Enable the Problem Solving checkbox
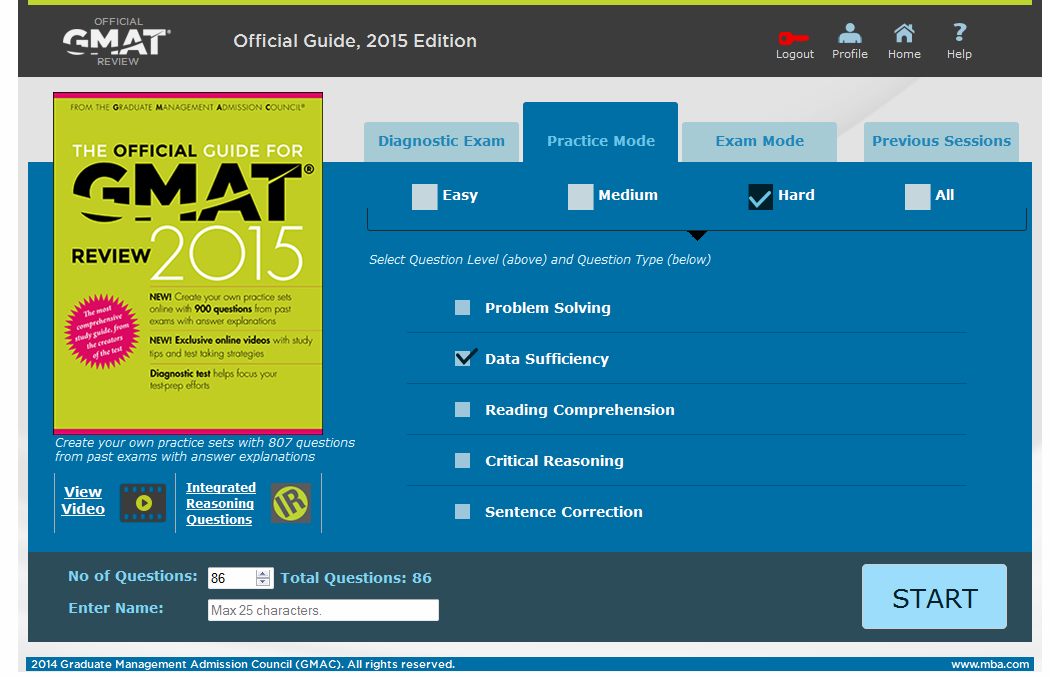This screenshot has height=677, width=1050. [x=462, y=307]
